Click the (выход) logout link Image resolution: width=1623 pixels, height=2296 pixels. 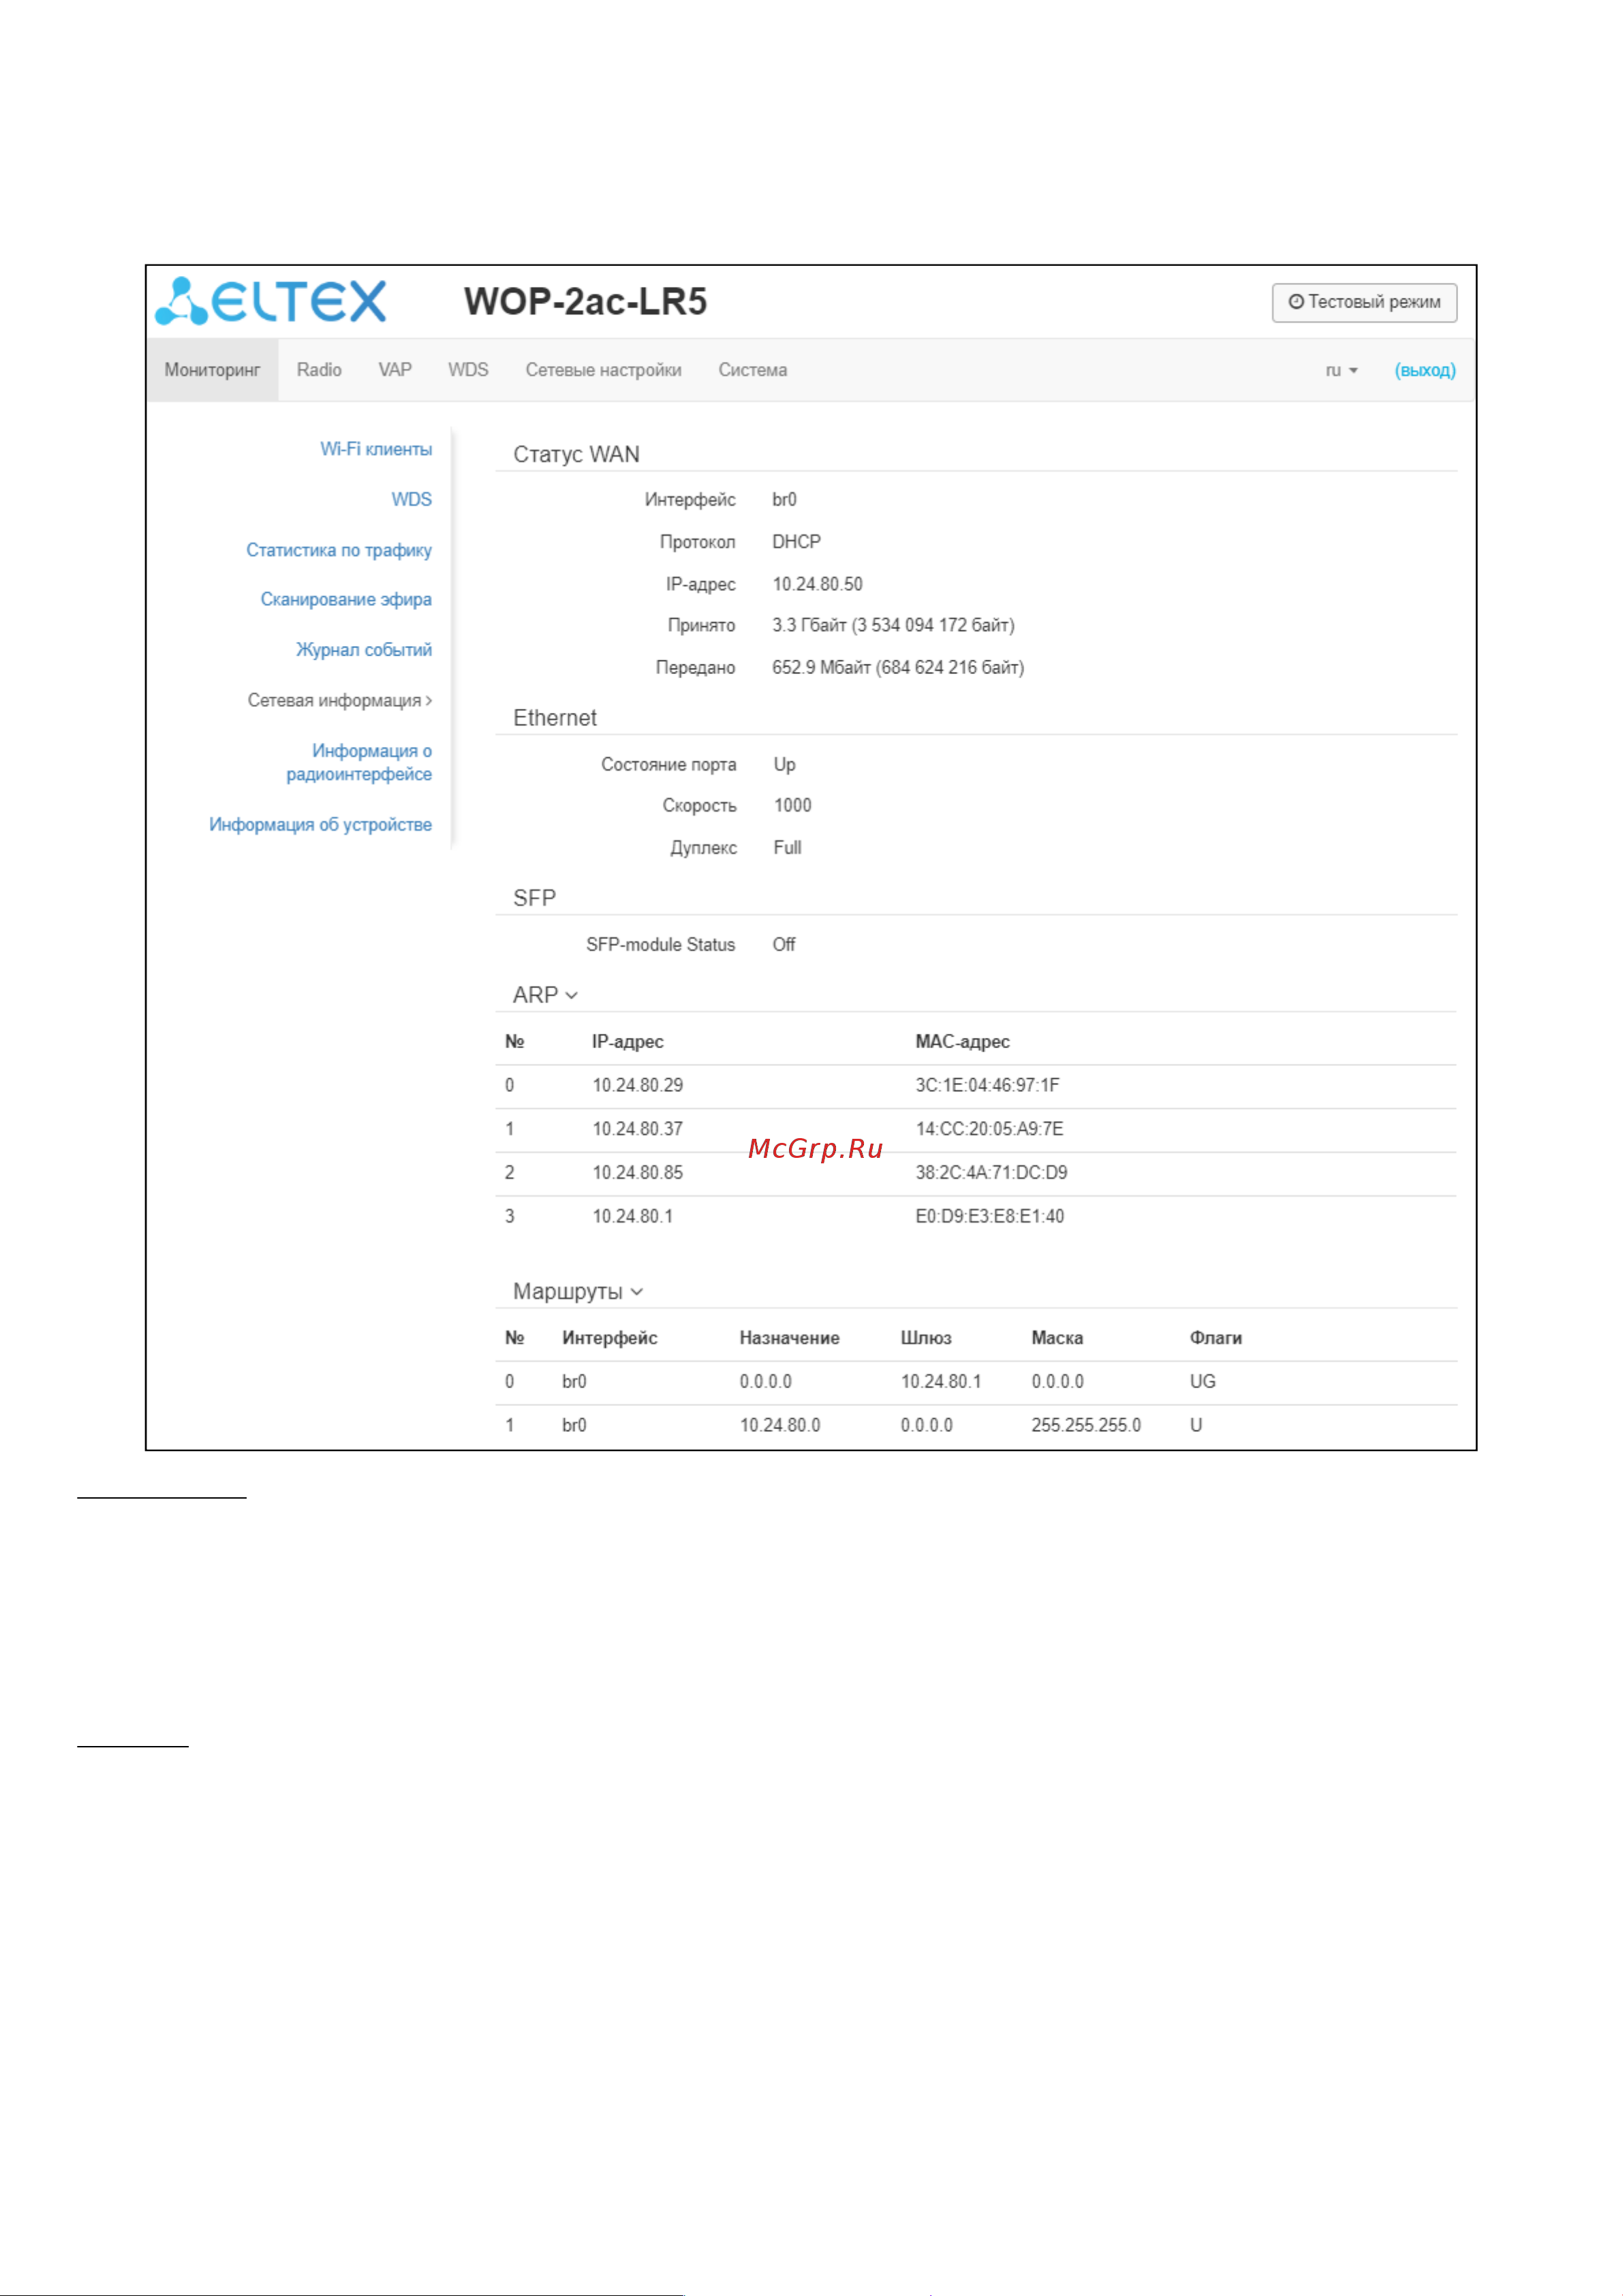[1425, 370]
